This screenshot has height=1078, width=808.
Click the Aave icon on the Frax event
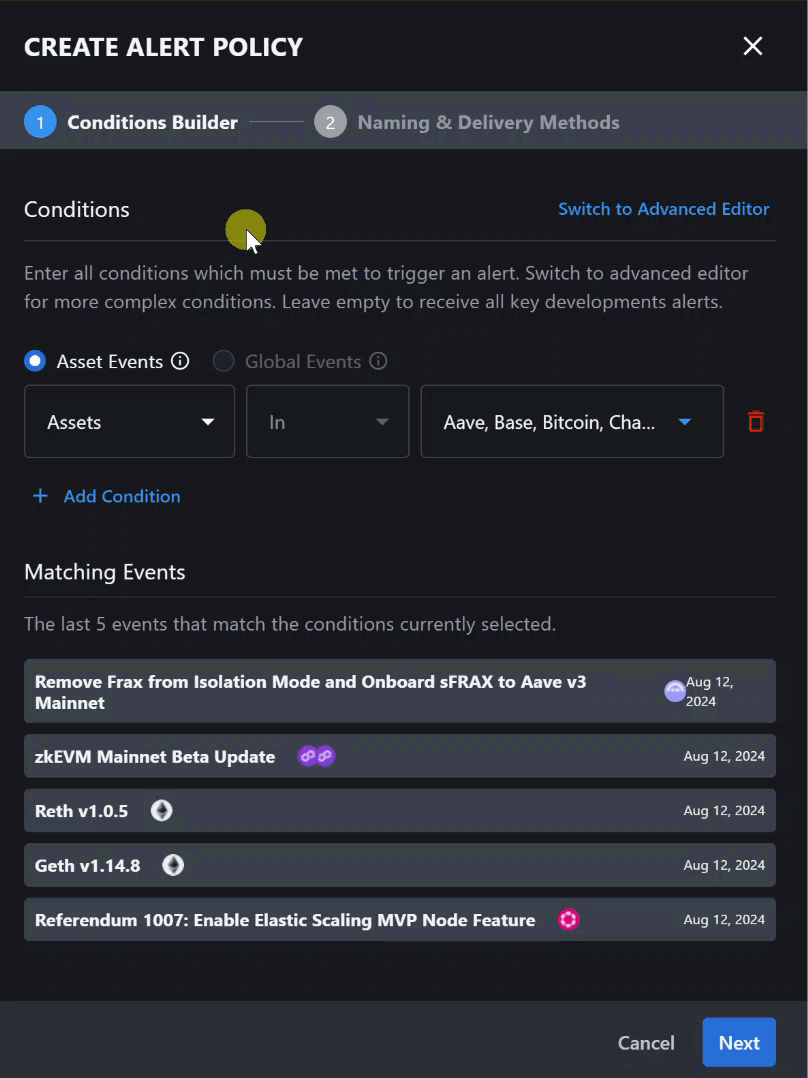[675, 691]
